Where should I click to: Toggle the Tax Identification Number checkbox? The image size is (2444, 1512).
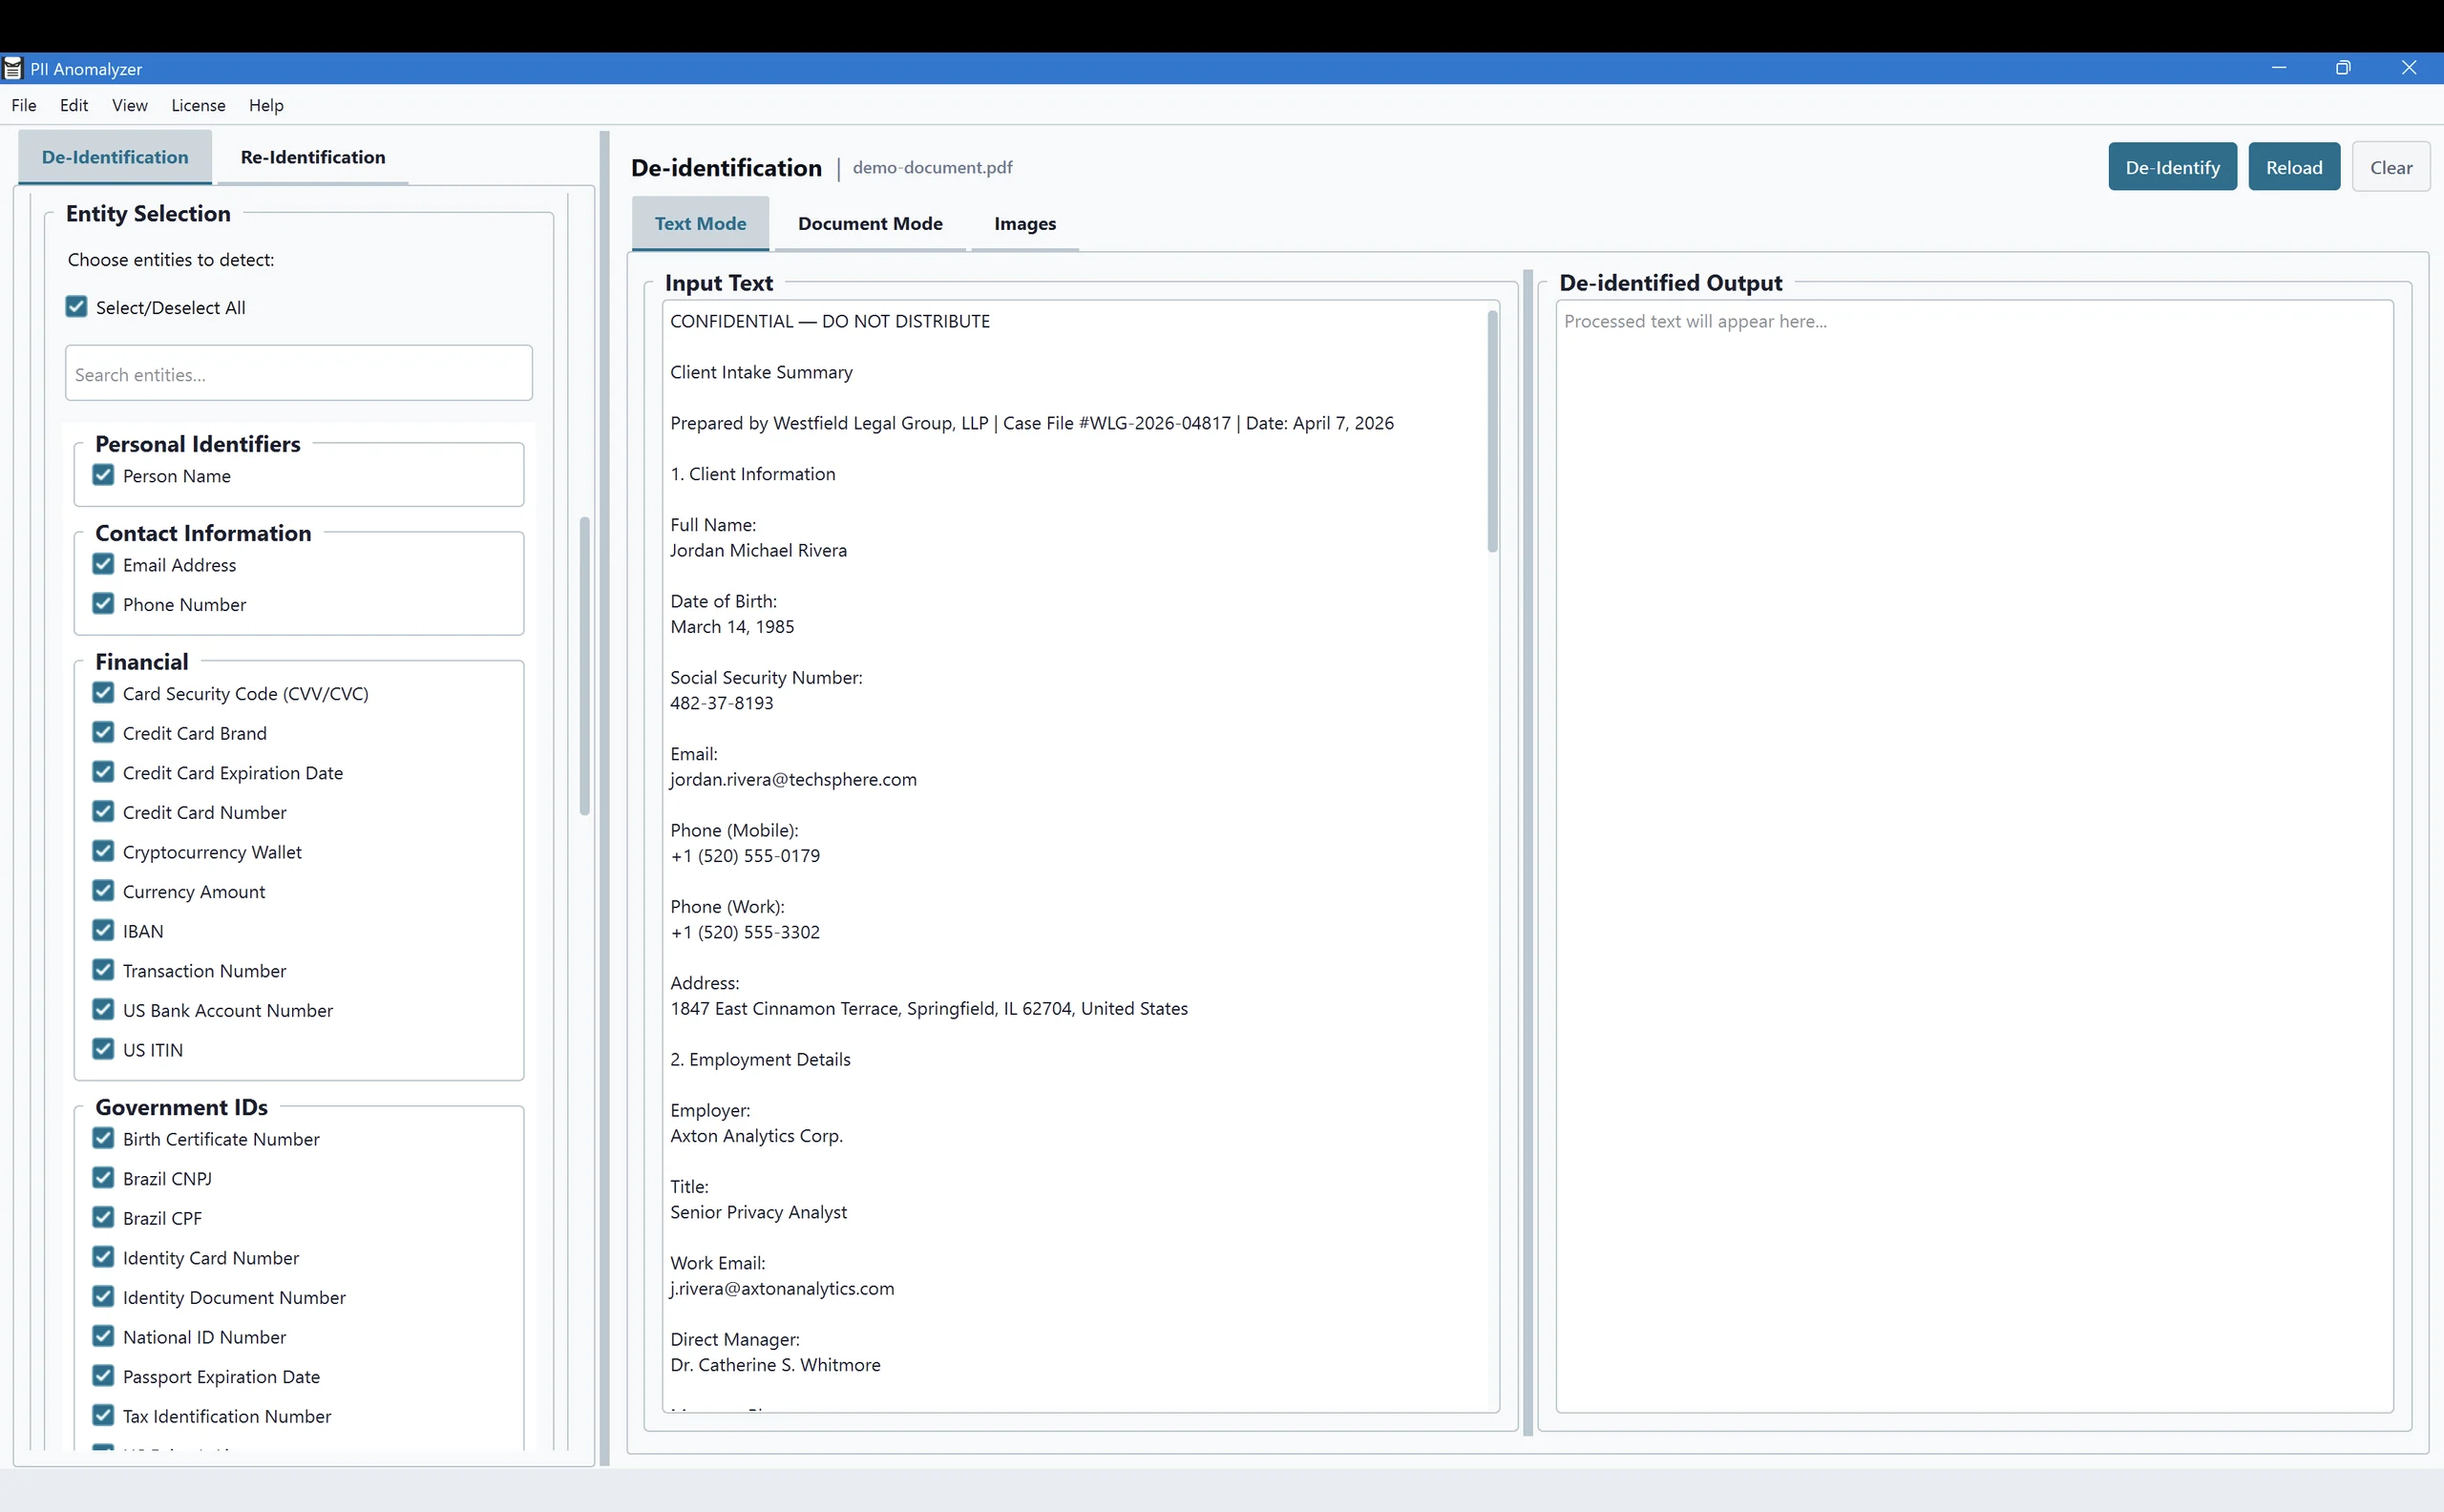(103, 1415)
